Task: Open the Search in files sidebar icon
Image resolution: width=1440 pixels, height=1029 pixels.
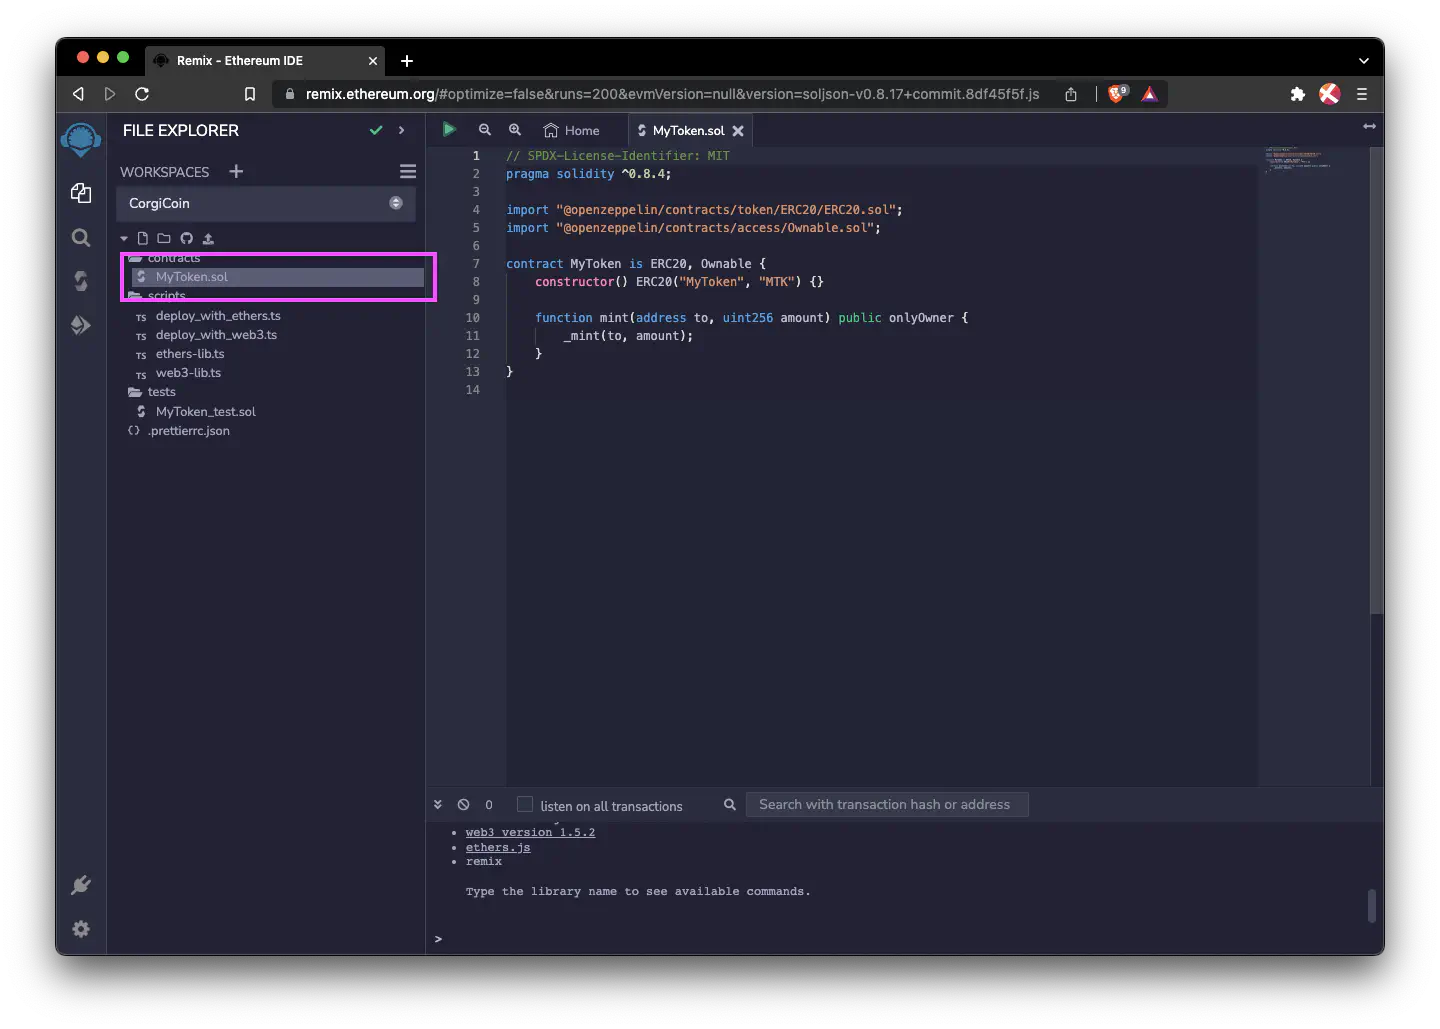Action: [x=81, y=237]
